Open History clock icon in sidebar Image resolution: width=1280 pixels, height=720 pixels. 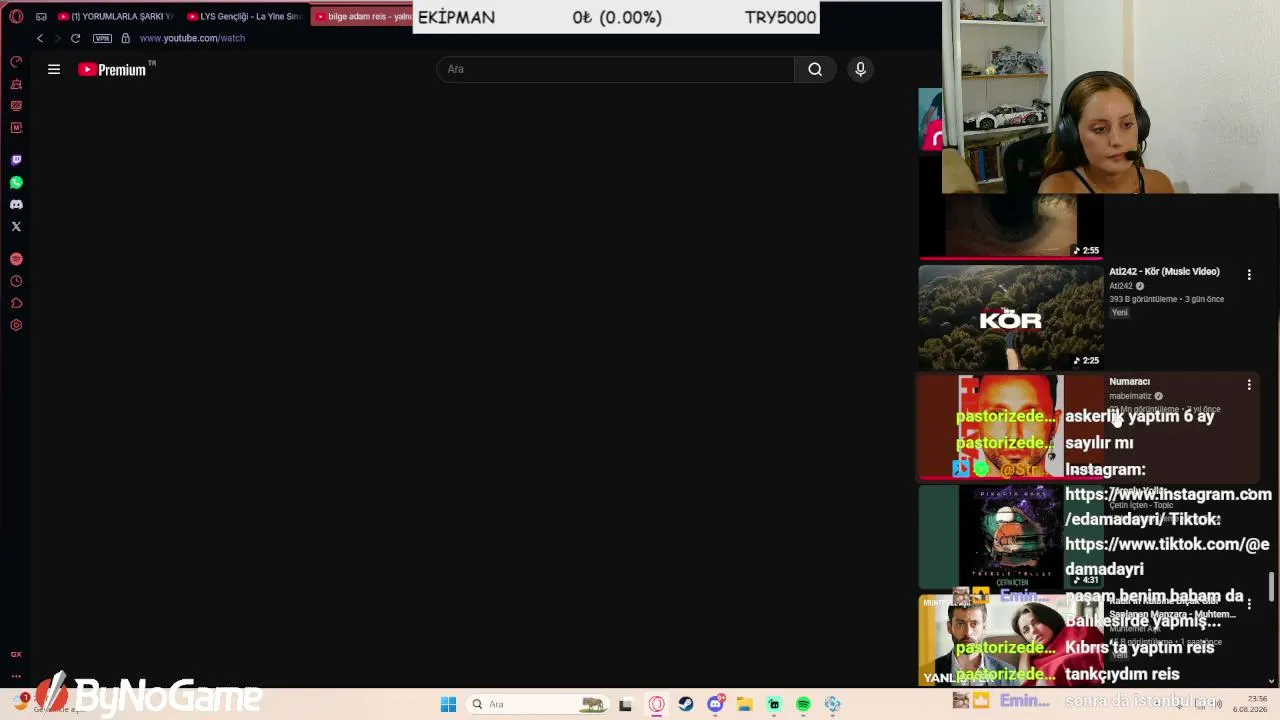pyautogui.click(x=16, y=281)
